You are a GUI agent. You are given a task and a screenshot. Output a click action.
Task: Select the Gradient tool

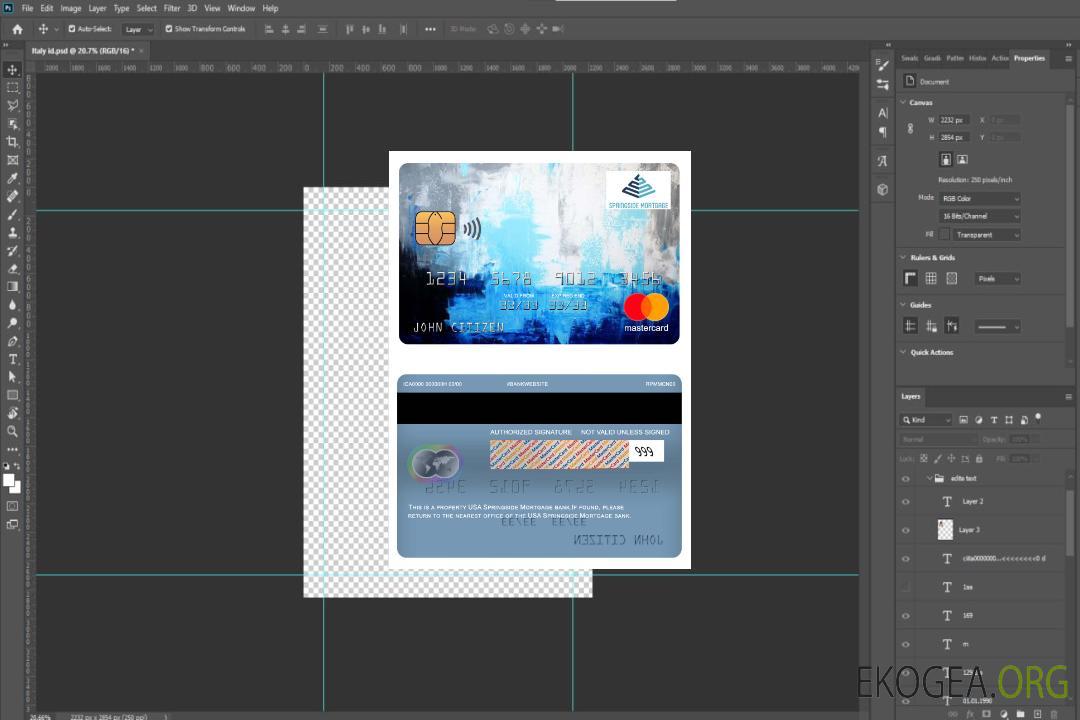coord(12,287)
